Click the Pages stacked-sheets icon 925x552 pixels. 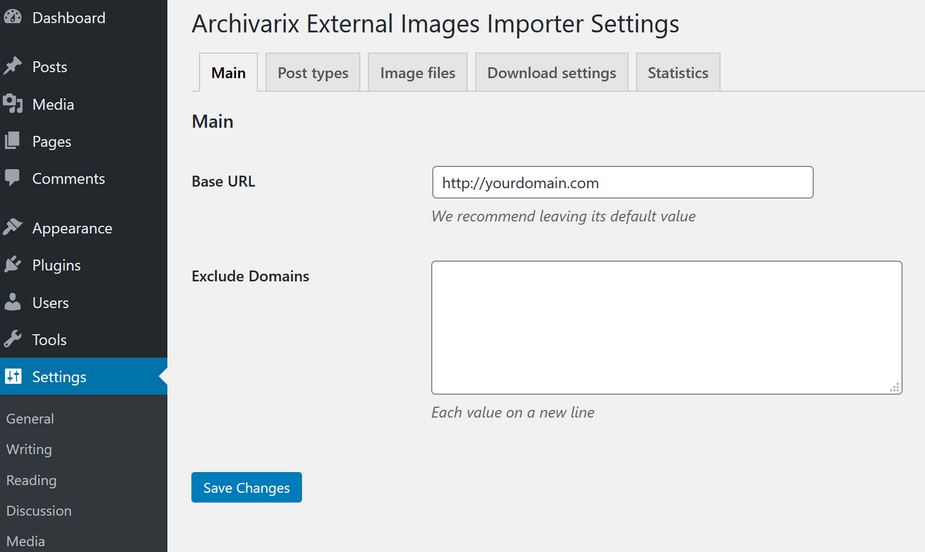coord(12,141)
